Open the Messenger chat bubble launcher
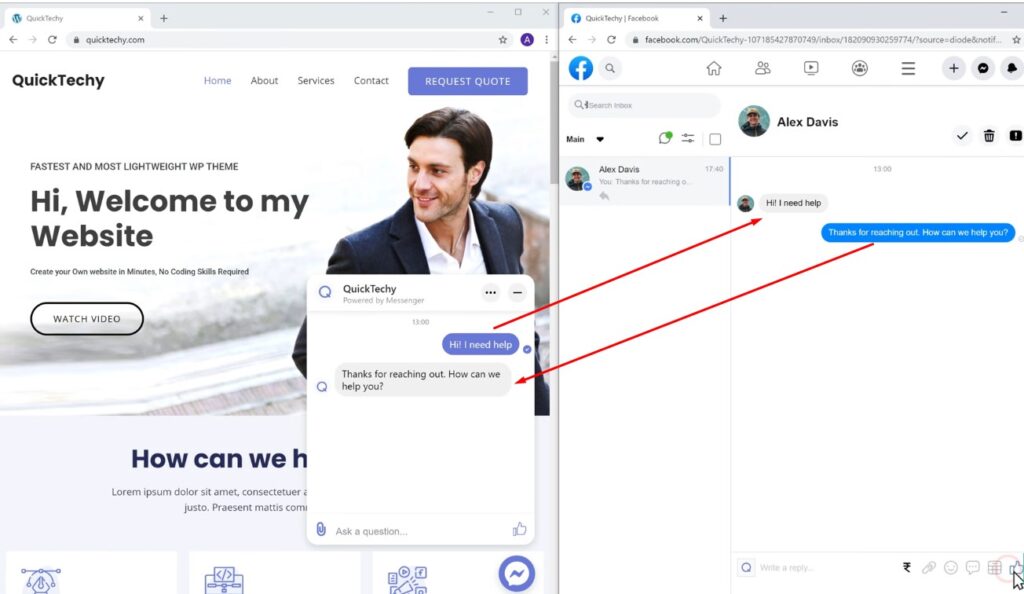1024x594 pixels. point(517,573)
